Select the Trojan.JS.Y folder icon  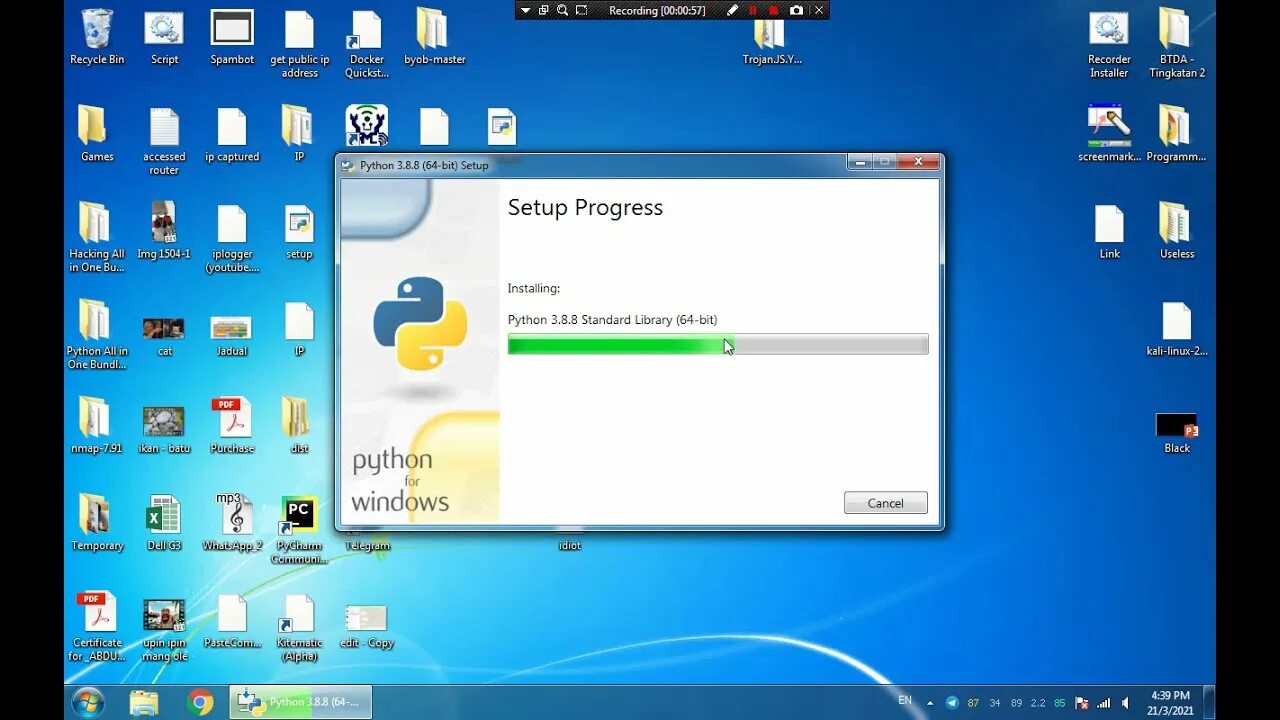(772, 42)
